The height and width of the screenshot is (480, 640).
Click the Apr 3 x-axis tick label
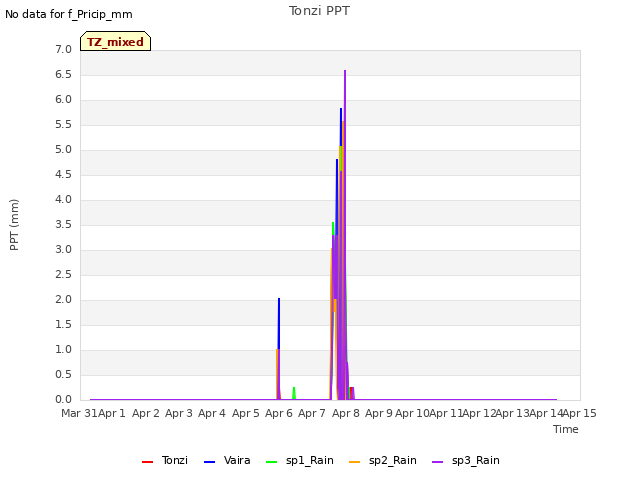tap(179, 413)
